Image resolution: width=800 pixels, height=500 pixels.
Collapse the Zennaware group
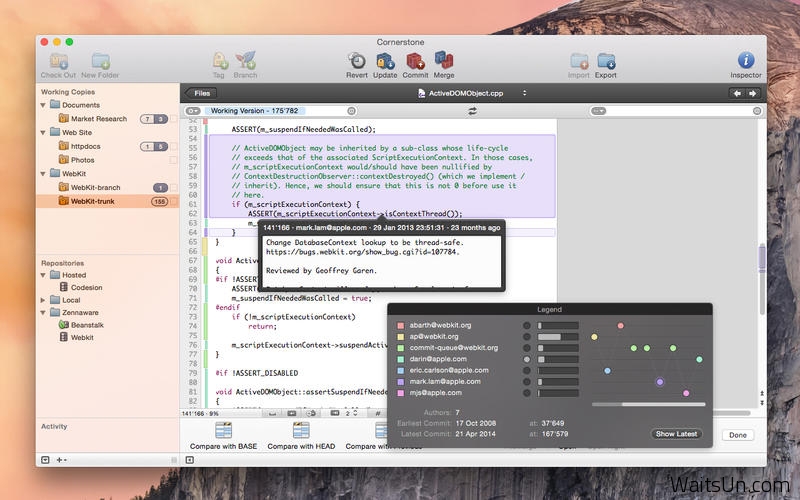(43, 312)
